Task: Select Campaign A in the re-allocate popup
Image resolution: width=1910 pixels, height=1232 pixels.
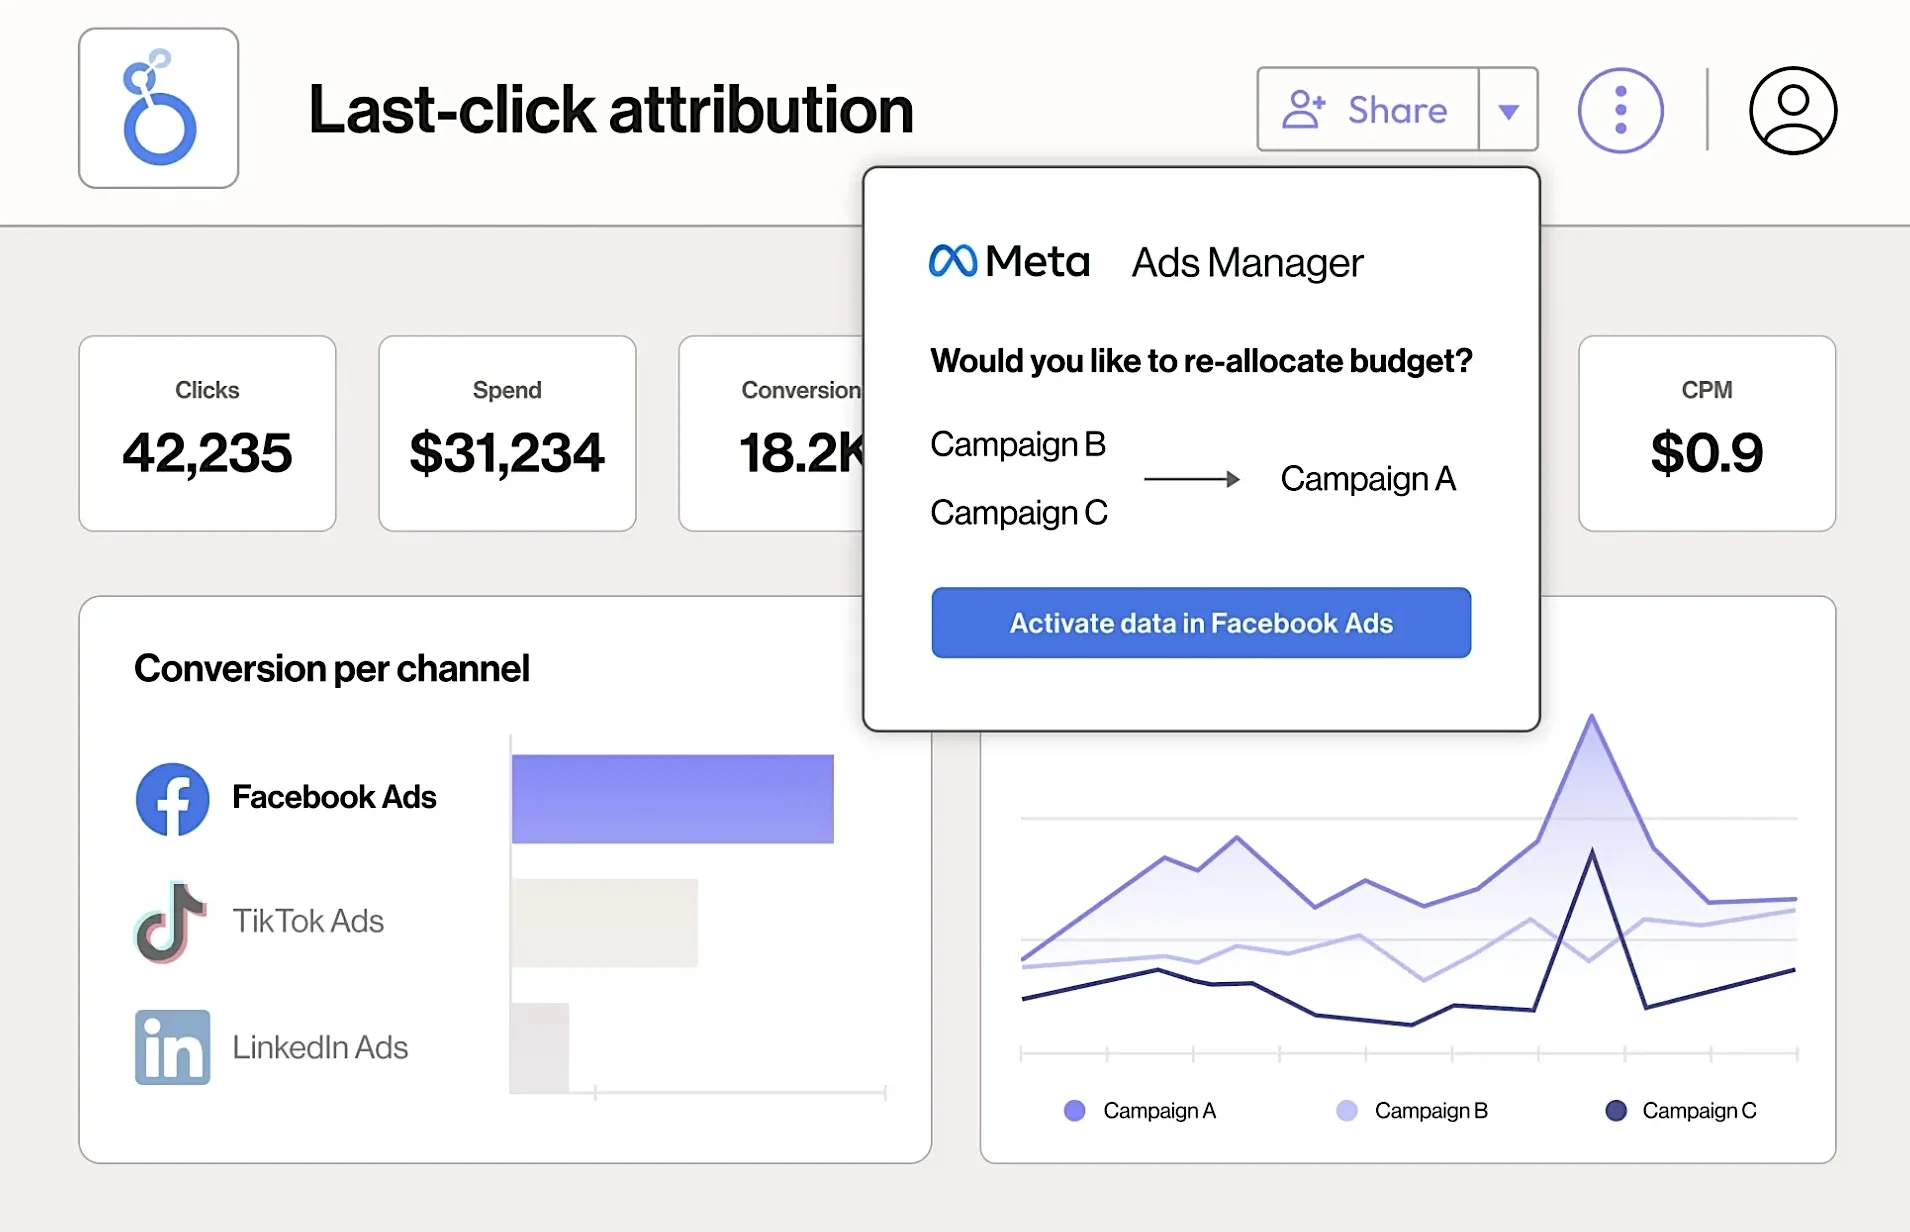Action: 1367,479
